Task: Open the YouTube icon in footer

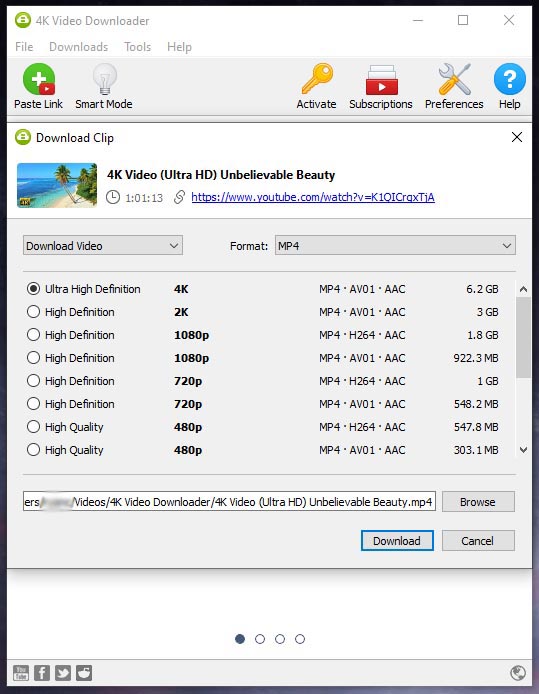Action: (21, 673)
